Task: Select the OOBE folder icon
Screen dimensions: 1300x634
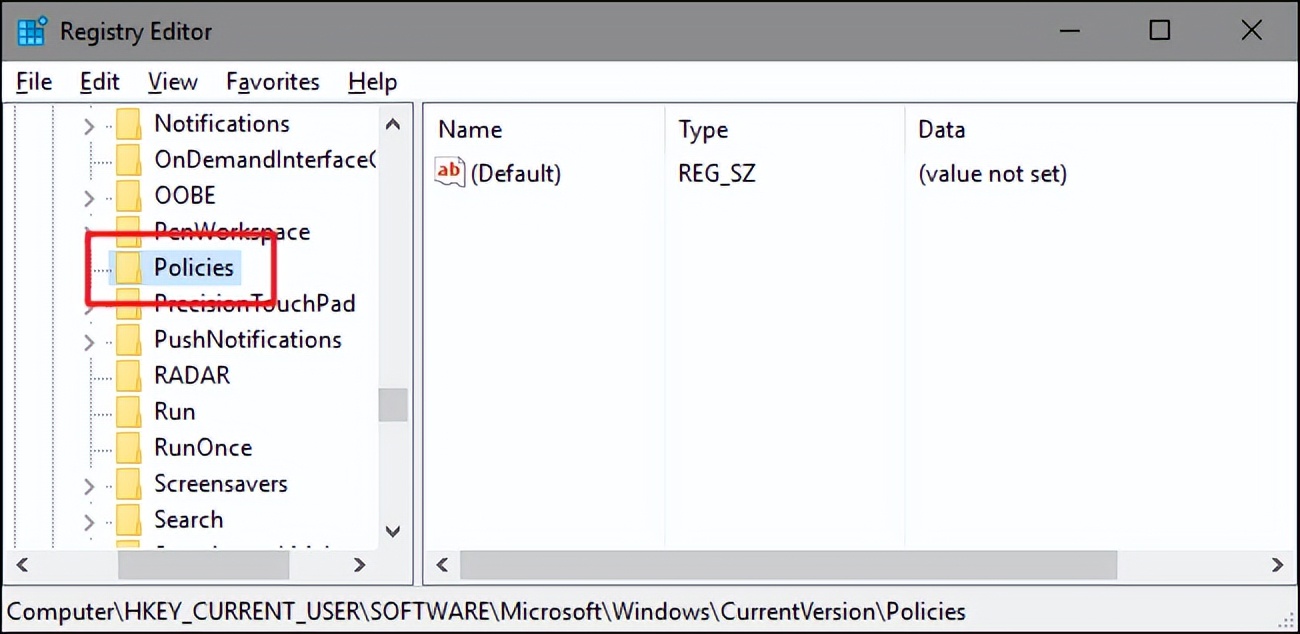Action: pos(127,195)
